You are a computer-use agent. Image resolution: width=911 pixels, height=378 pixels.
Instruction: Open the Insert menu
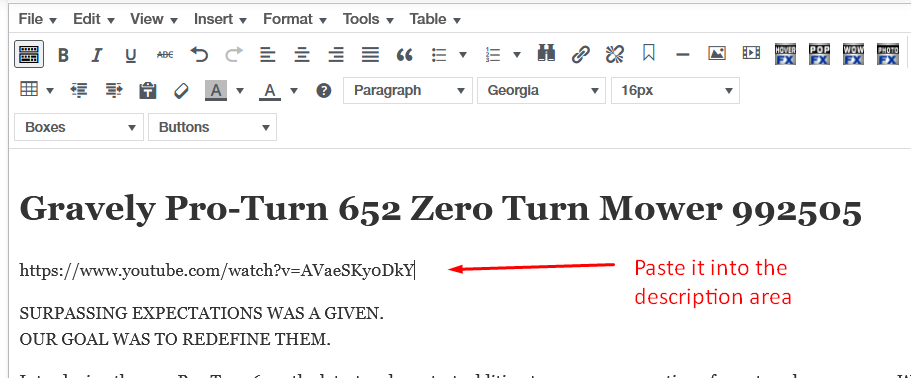(220, 19)
